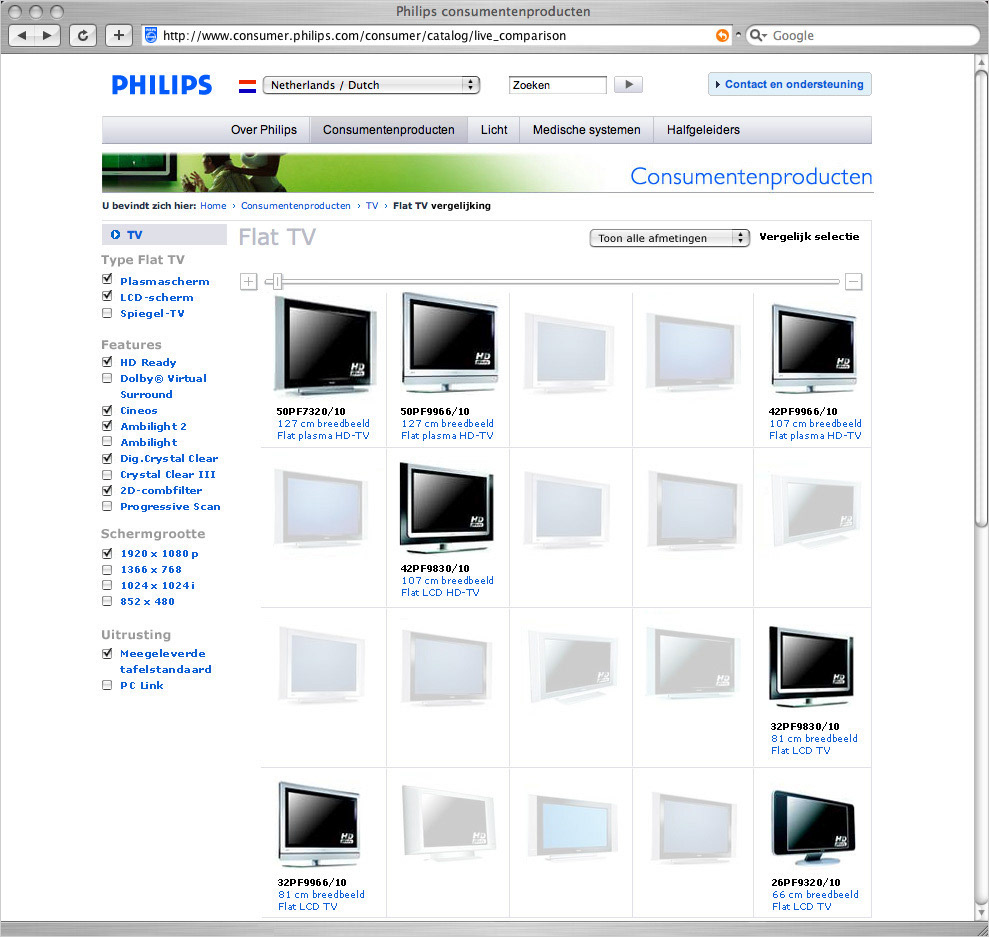
Task: Enable the PC Link checkbox
Action: (x=107, y=685)
